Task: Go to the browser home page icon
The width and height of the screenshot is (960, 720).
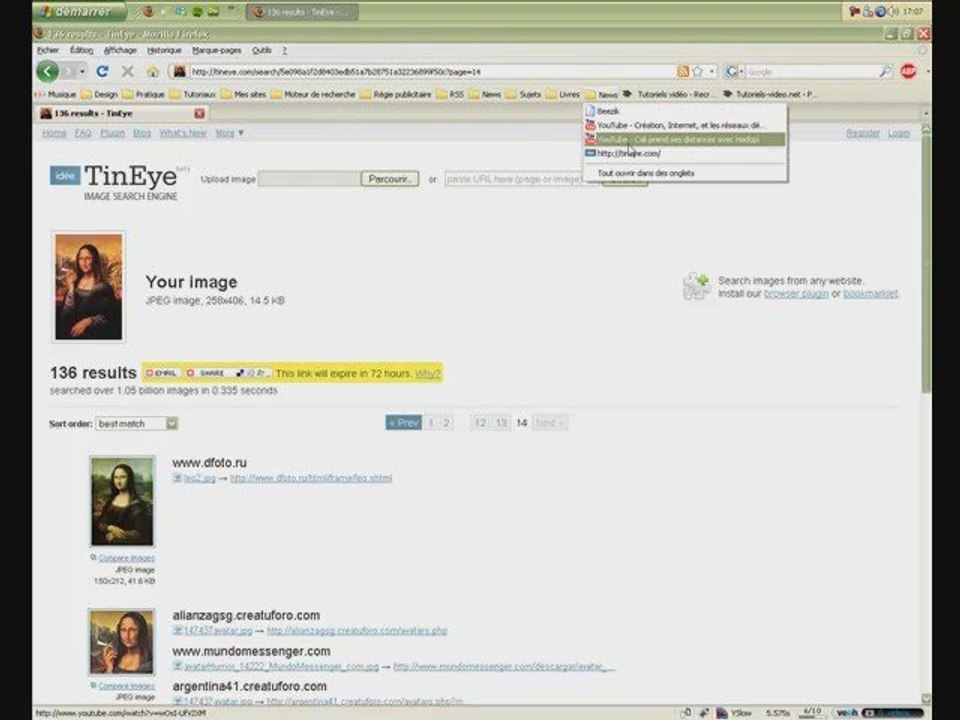Action: pyautogui.click(x=152, y=72)
